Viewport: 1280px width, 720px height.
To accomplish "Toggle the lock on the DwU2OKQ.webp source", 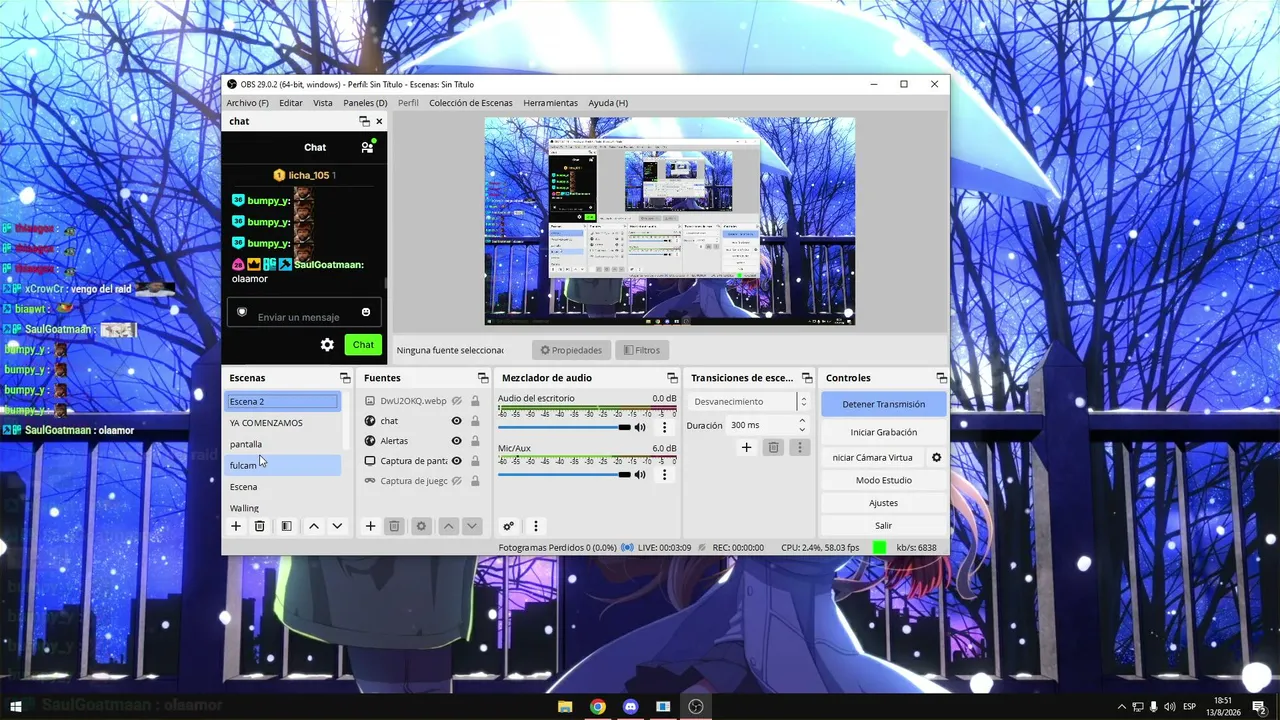I will tap(475, 401).
